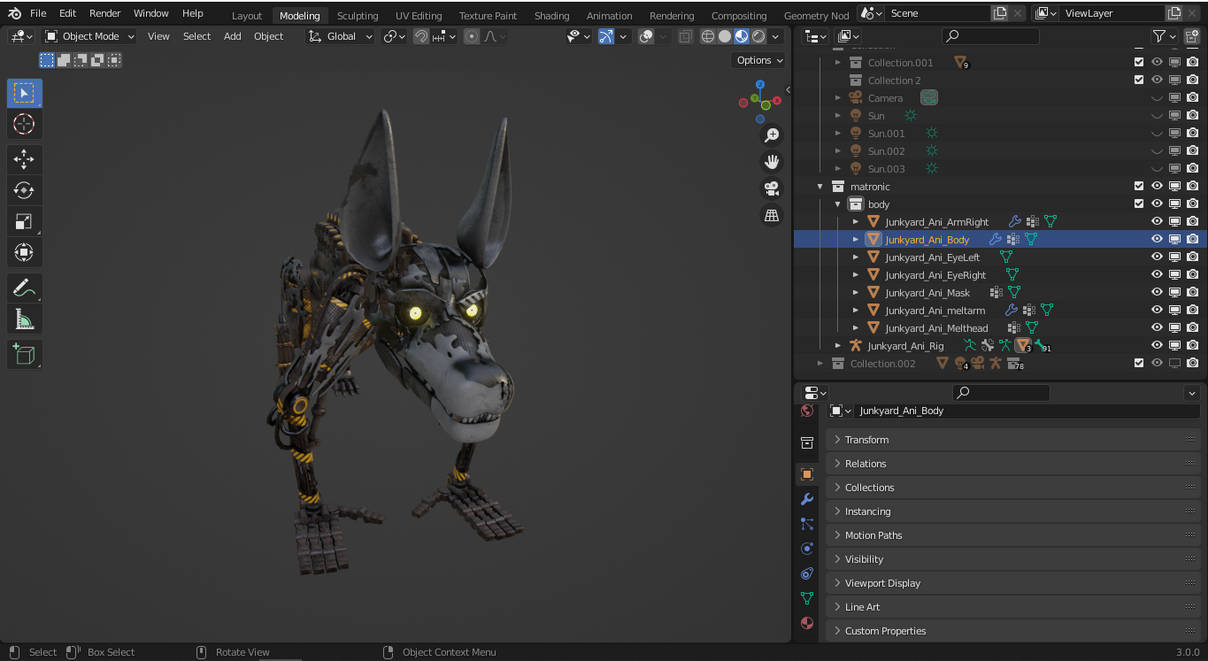Screen dimensions: 1208x661
Task: Toggle visibility of Junkyard_Ani_EyeLeft
Action: click(x=1156, y=257)
